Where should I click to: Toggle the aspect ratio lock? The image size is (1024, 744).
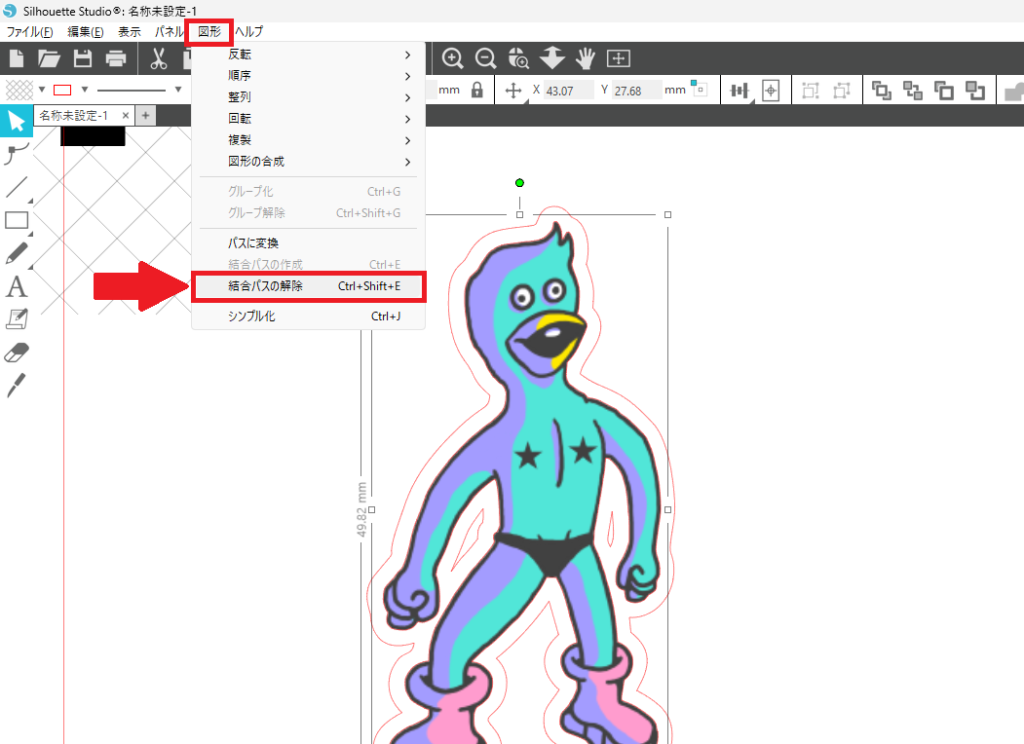point(477,89)
